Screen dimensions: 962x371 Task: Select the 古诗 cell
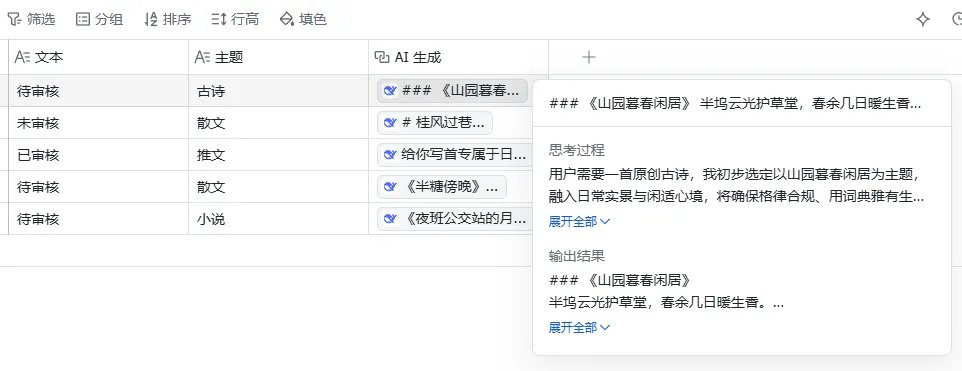pos(279,91)
